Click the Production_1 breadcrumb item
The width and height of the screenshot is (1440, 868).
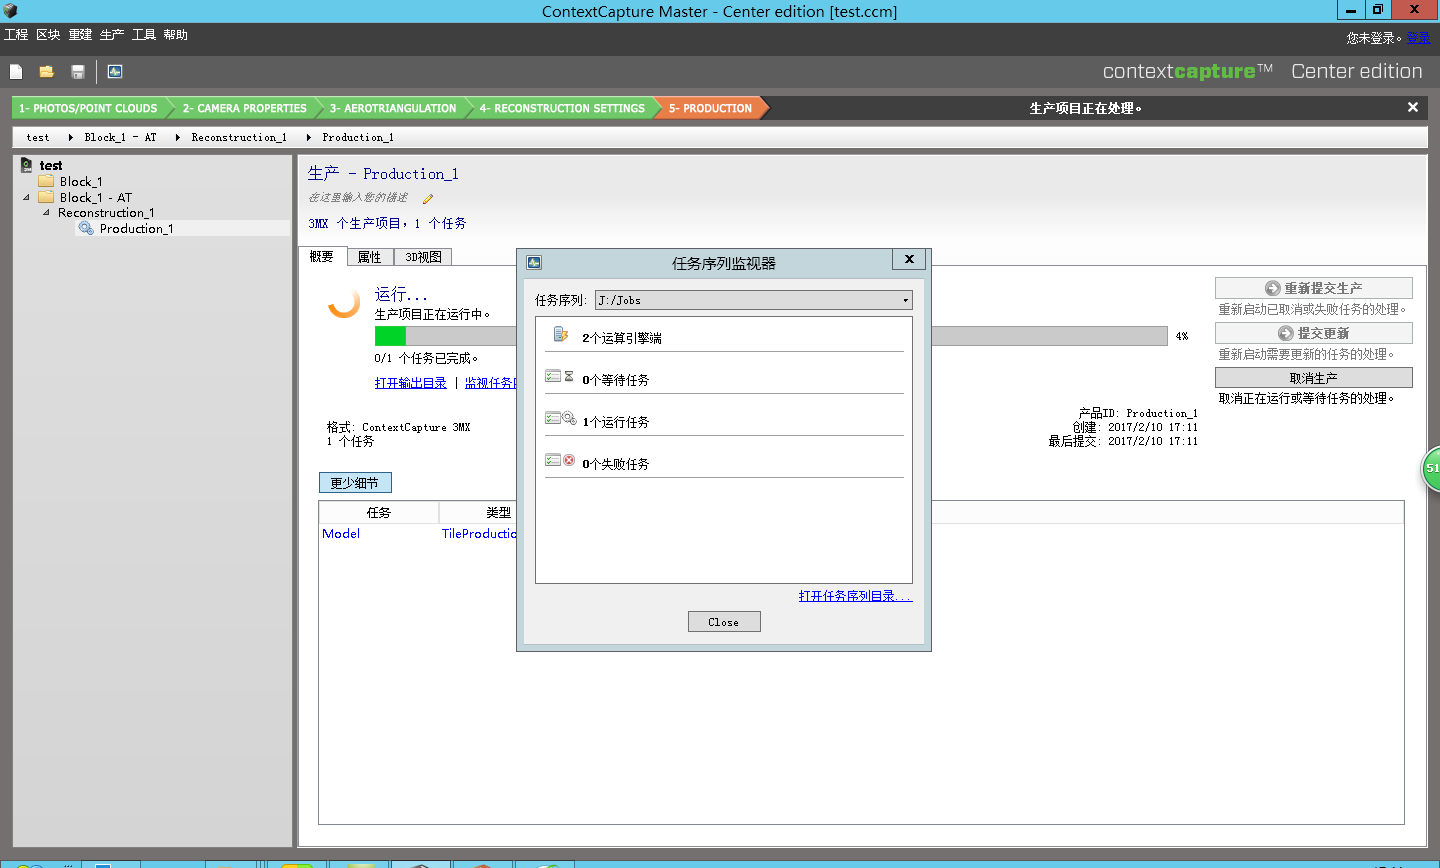(x=358, y=137)
